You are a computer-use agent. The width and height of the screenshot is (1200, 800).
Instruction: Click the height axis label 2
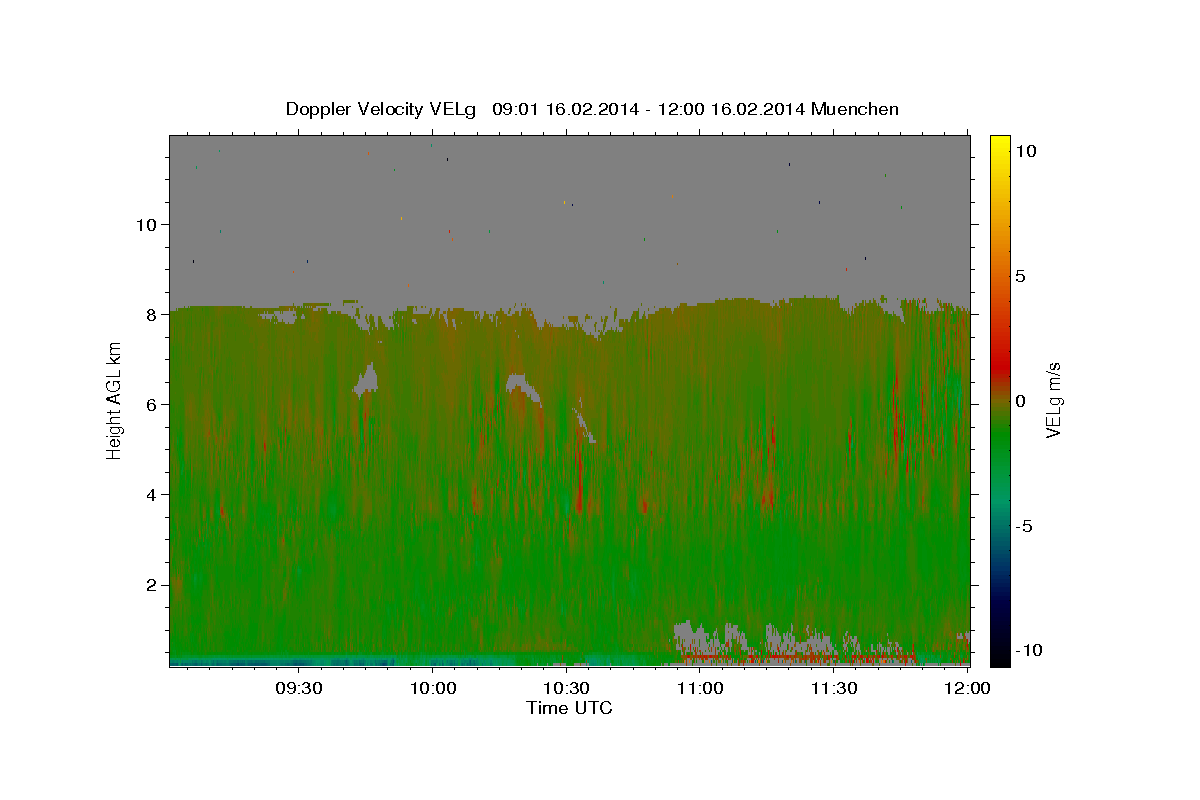point(151,585)
